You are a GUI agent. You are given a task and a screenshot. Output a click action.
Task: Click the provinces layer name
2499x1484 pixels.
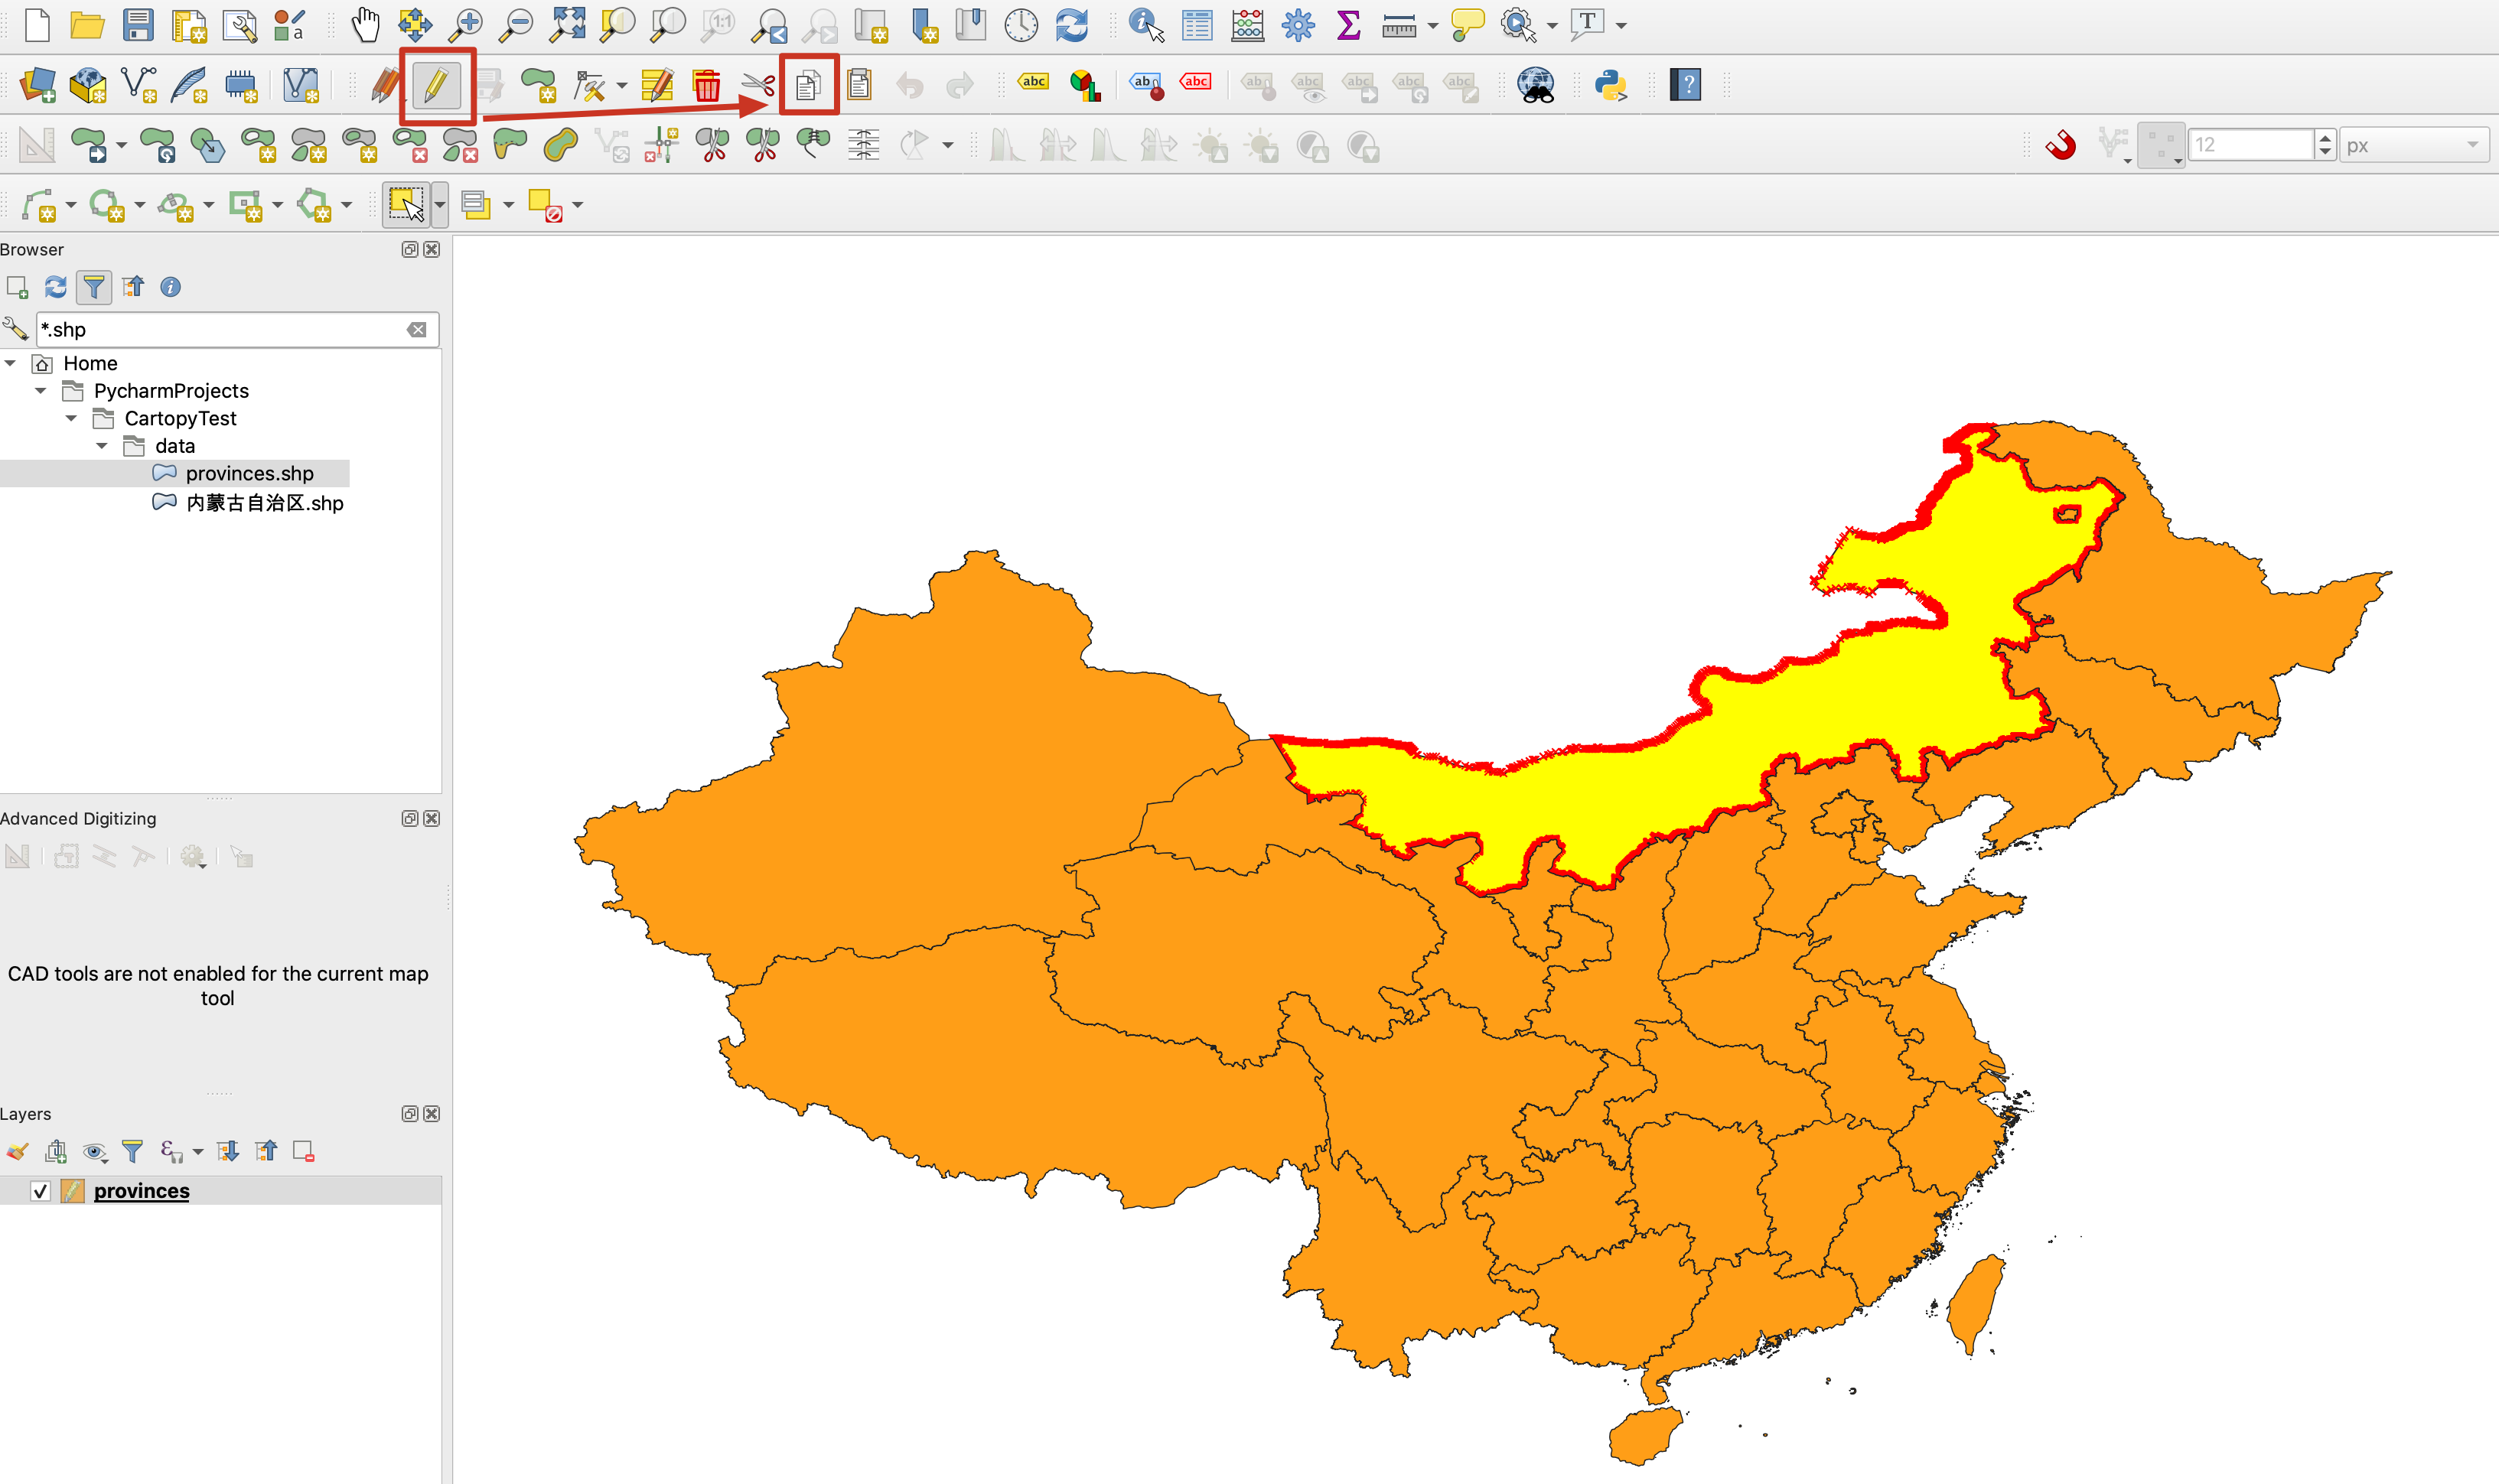coord(141,1191)
